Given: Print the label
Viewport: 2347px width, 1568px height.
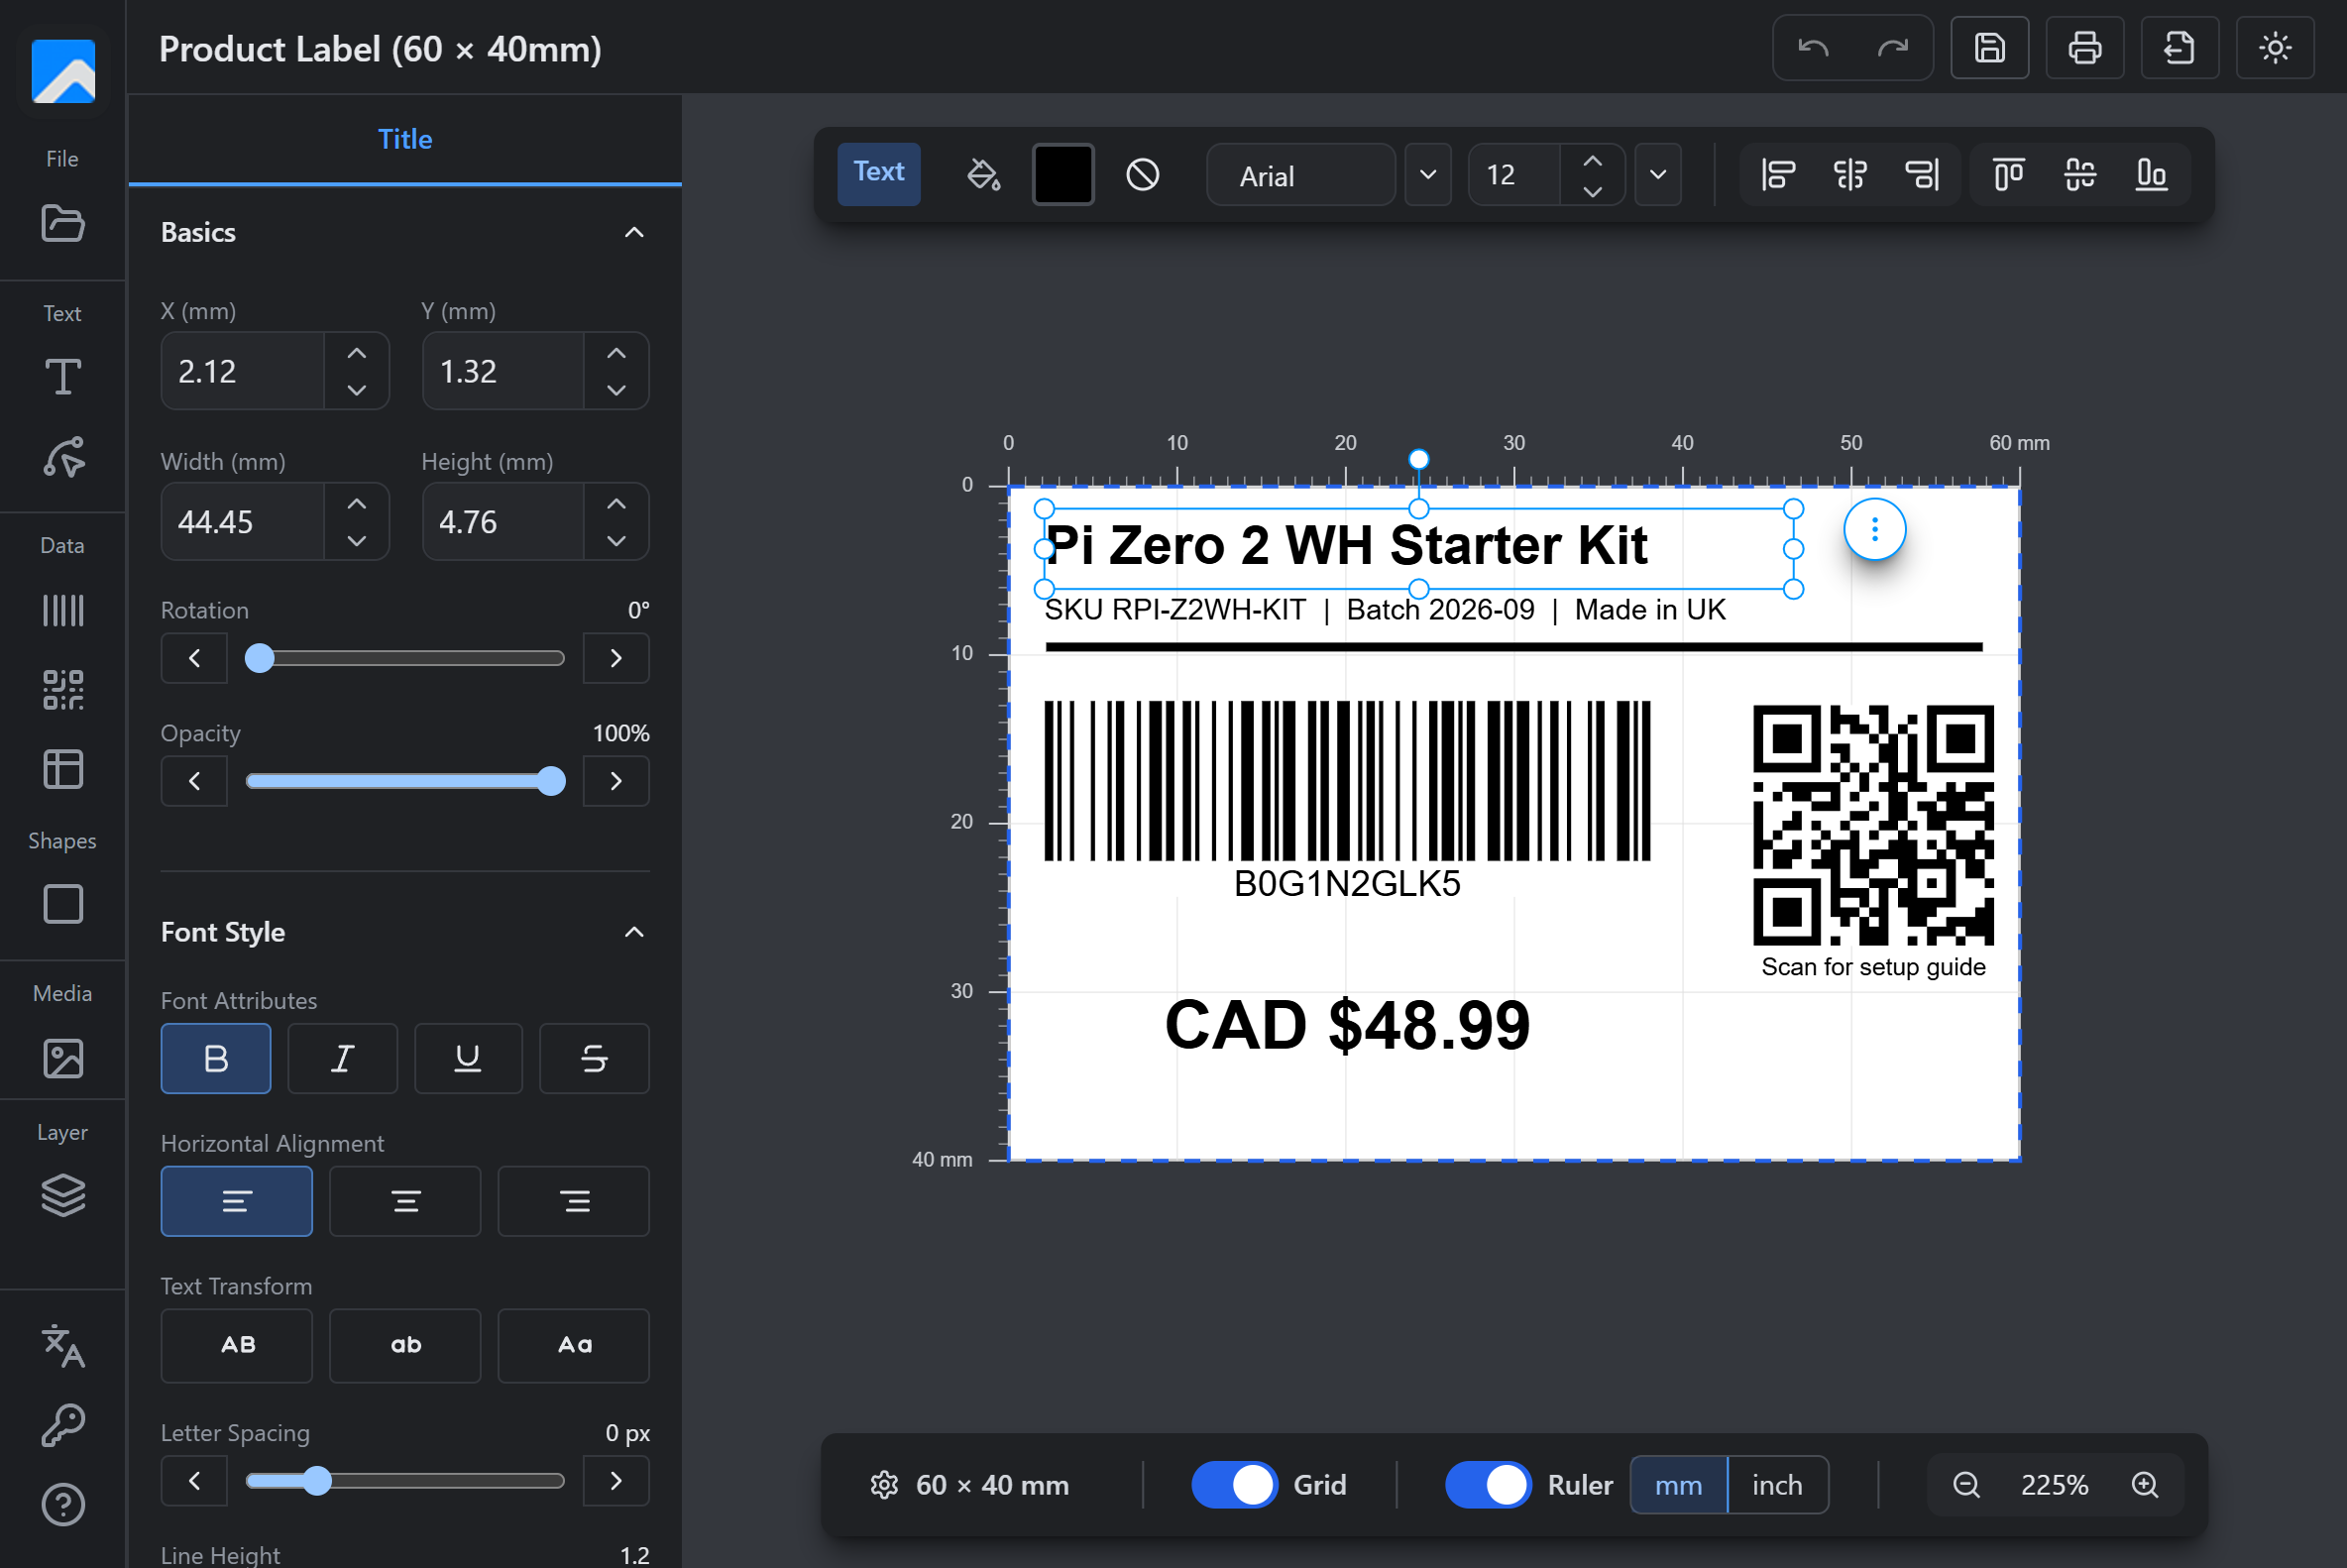Looking at the screenshot, I should click(2084, 48).
